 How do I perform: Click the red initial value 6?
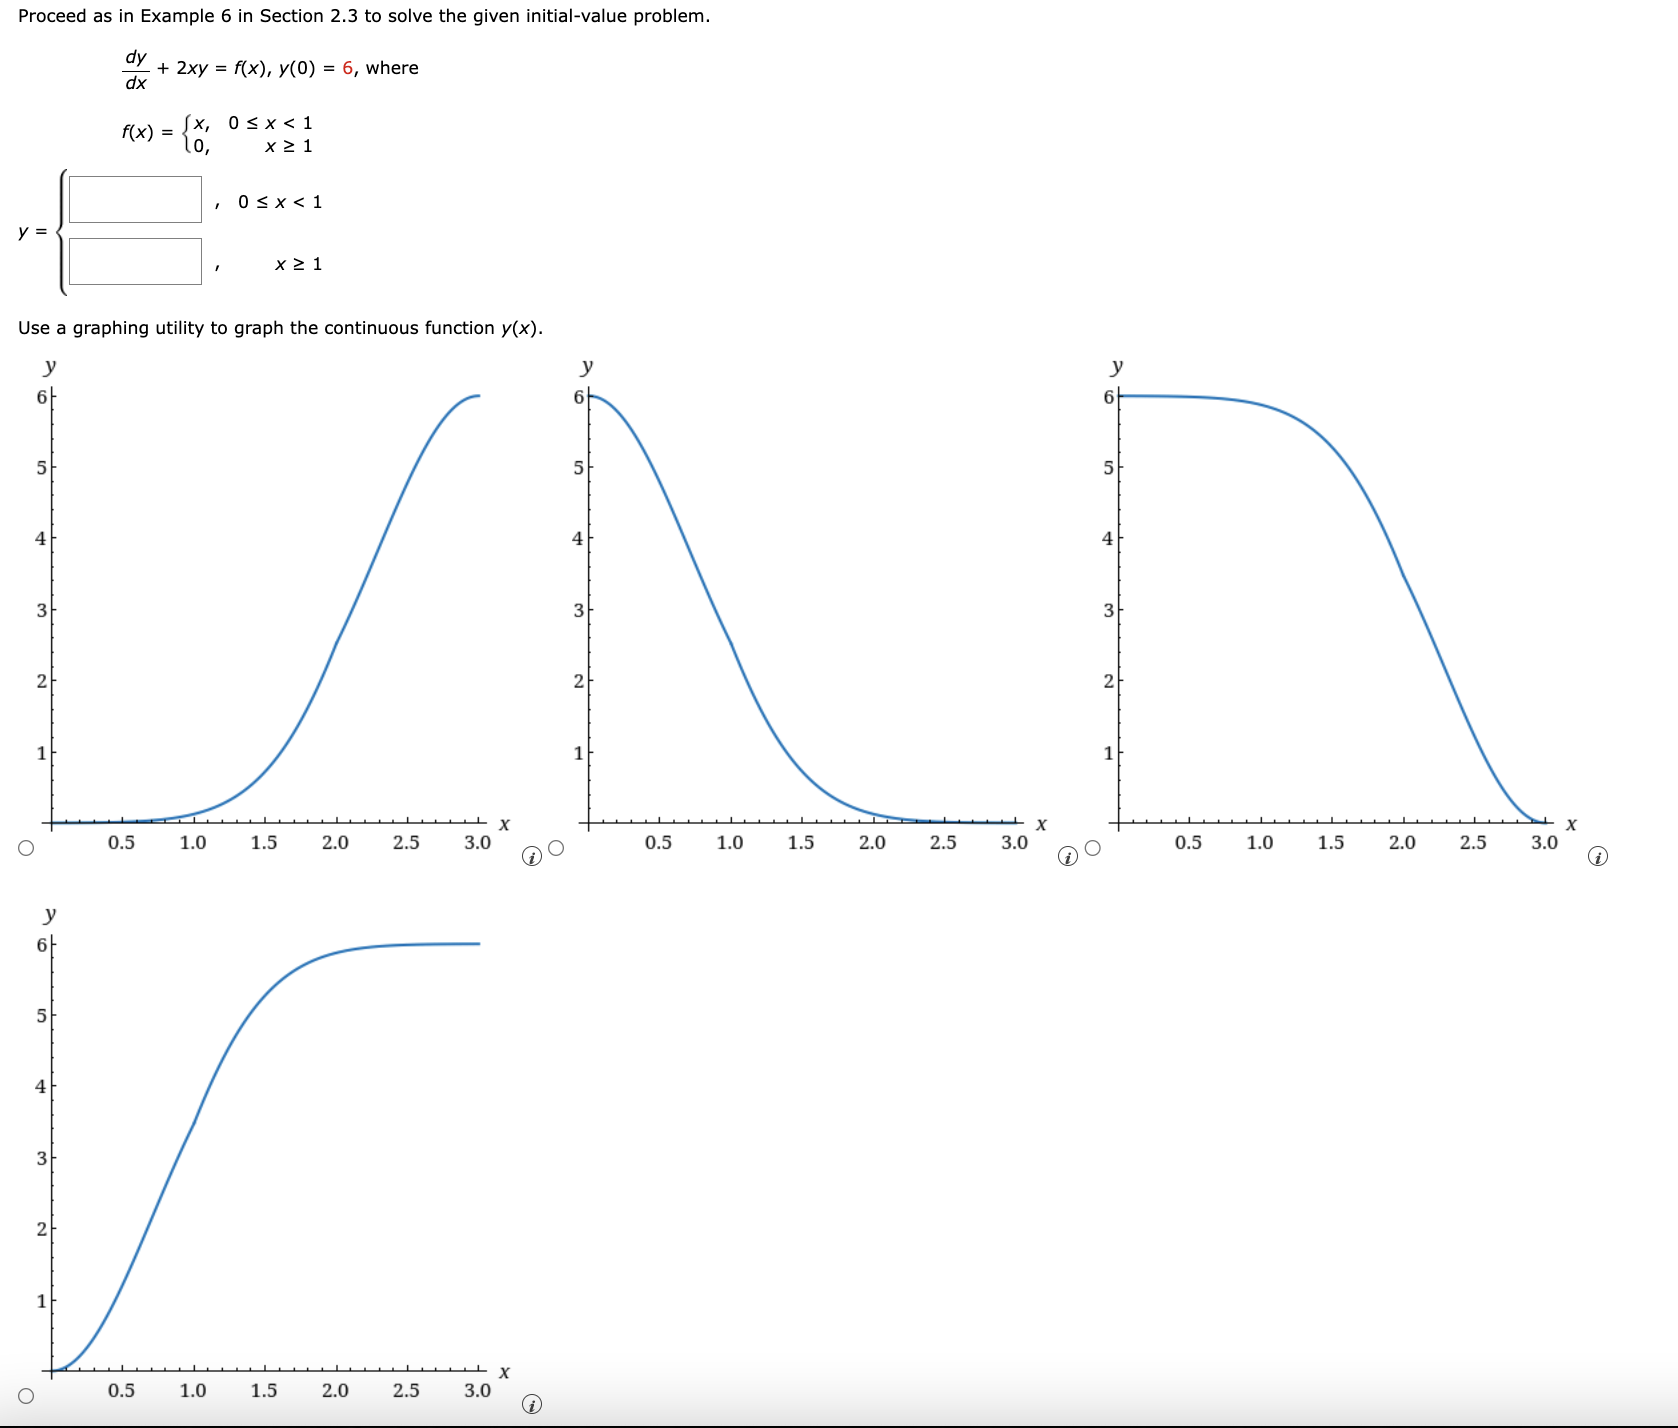(x=347, y=68)
